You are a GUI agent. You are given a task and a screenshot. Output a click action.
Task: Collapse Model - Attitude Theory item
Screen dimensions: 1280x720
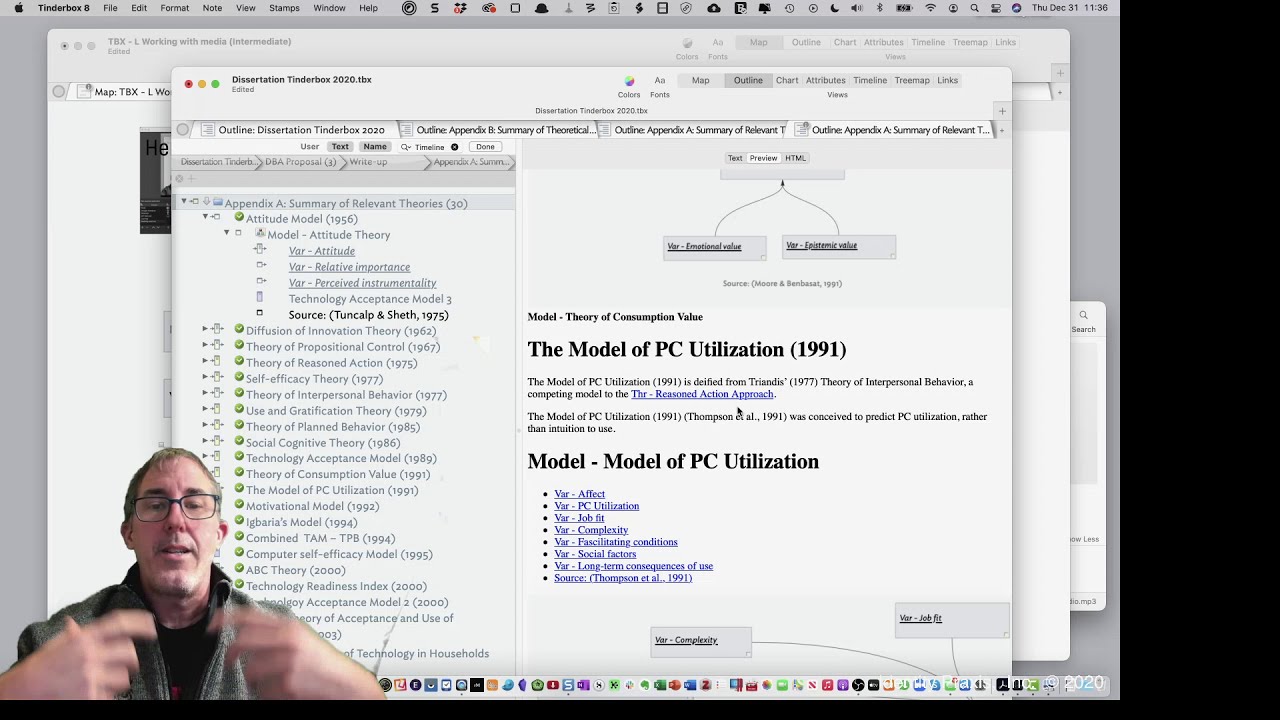tap(226, 234)
